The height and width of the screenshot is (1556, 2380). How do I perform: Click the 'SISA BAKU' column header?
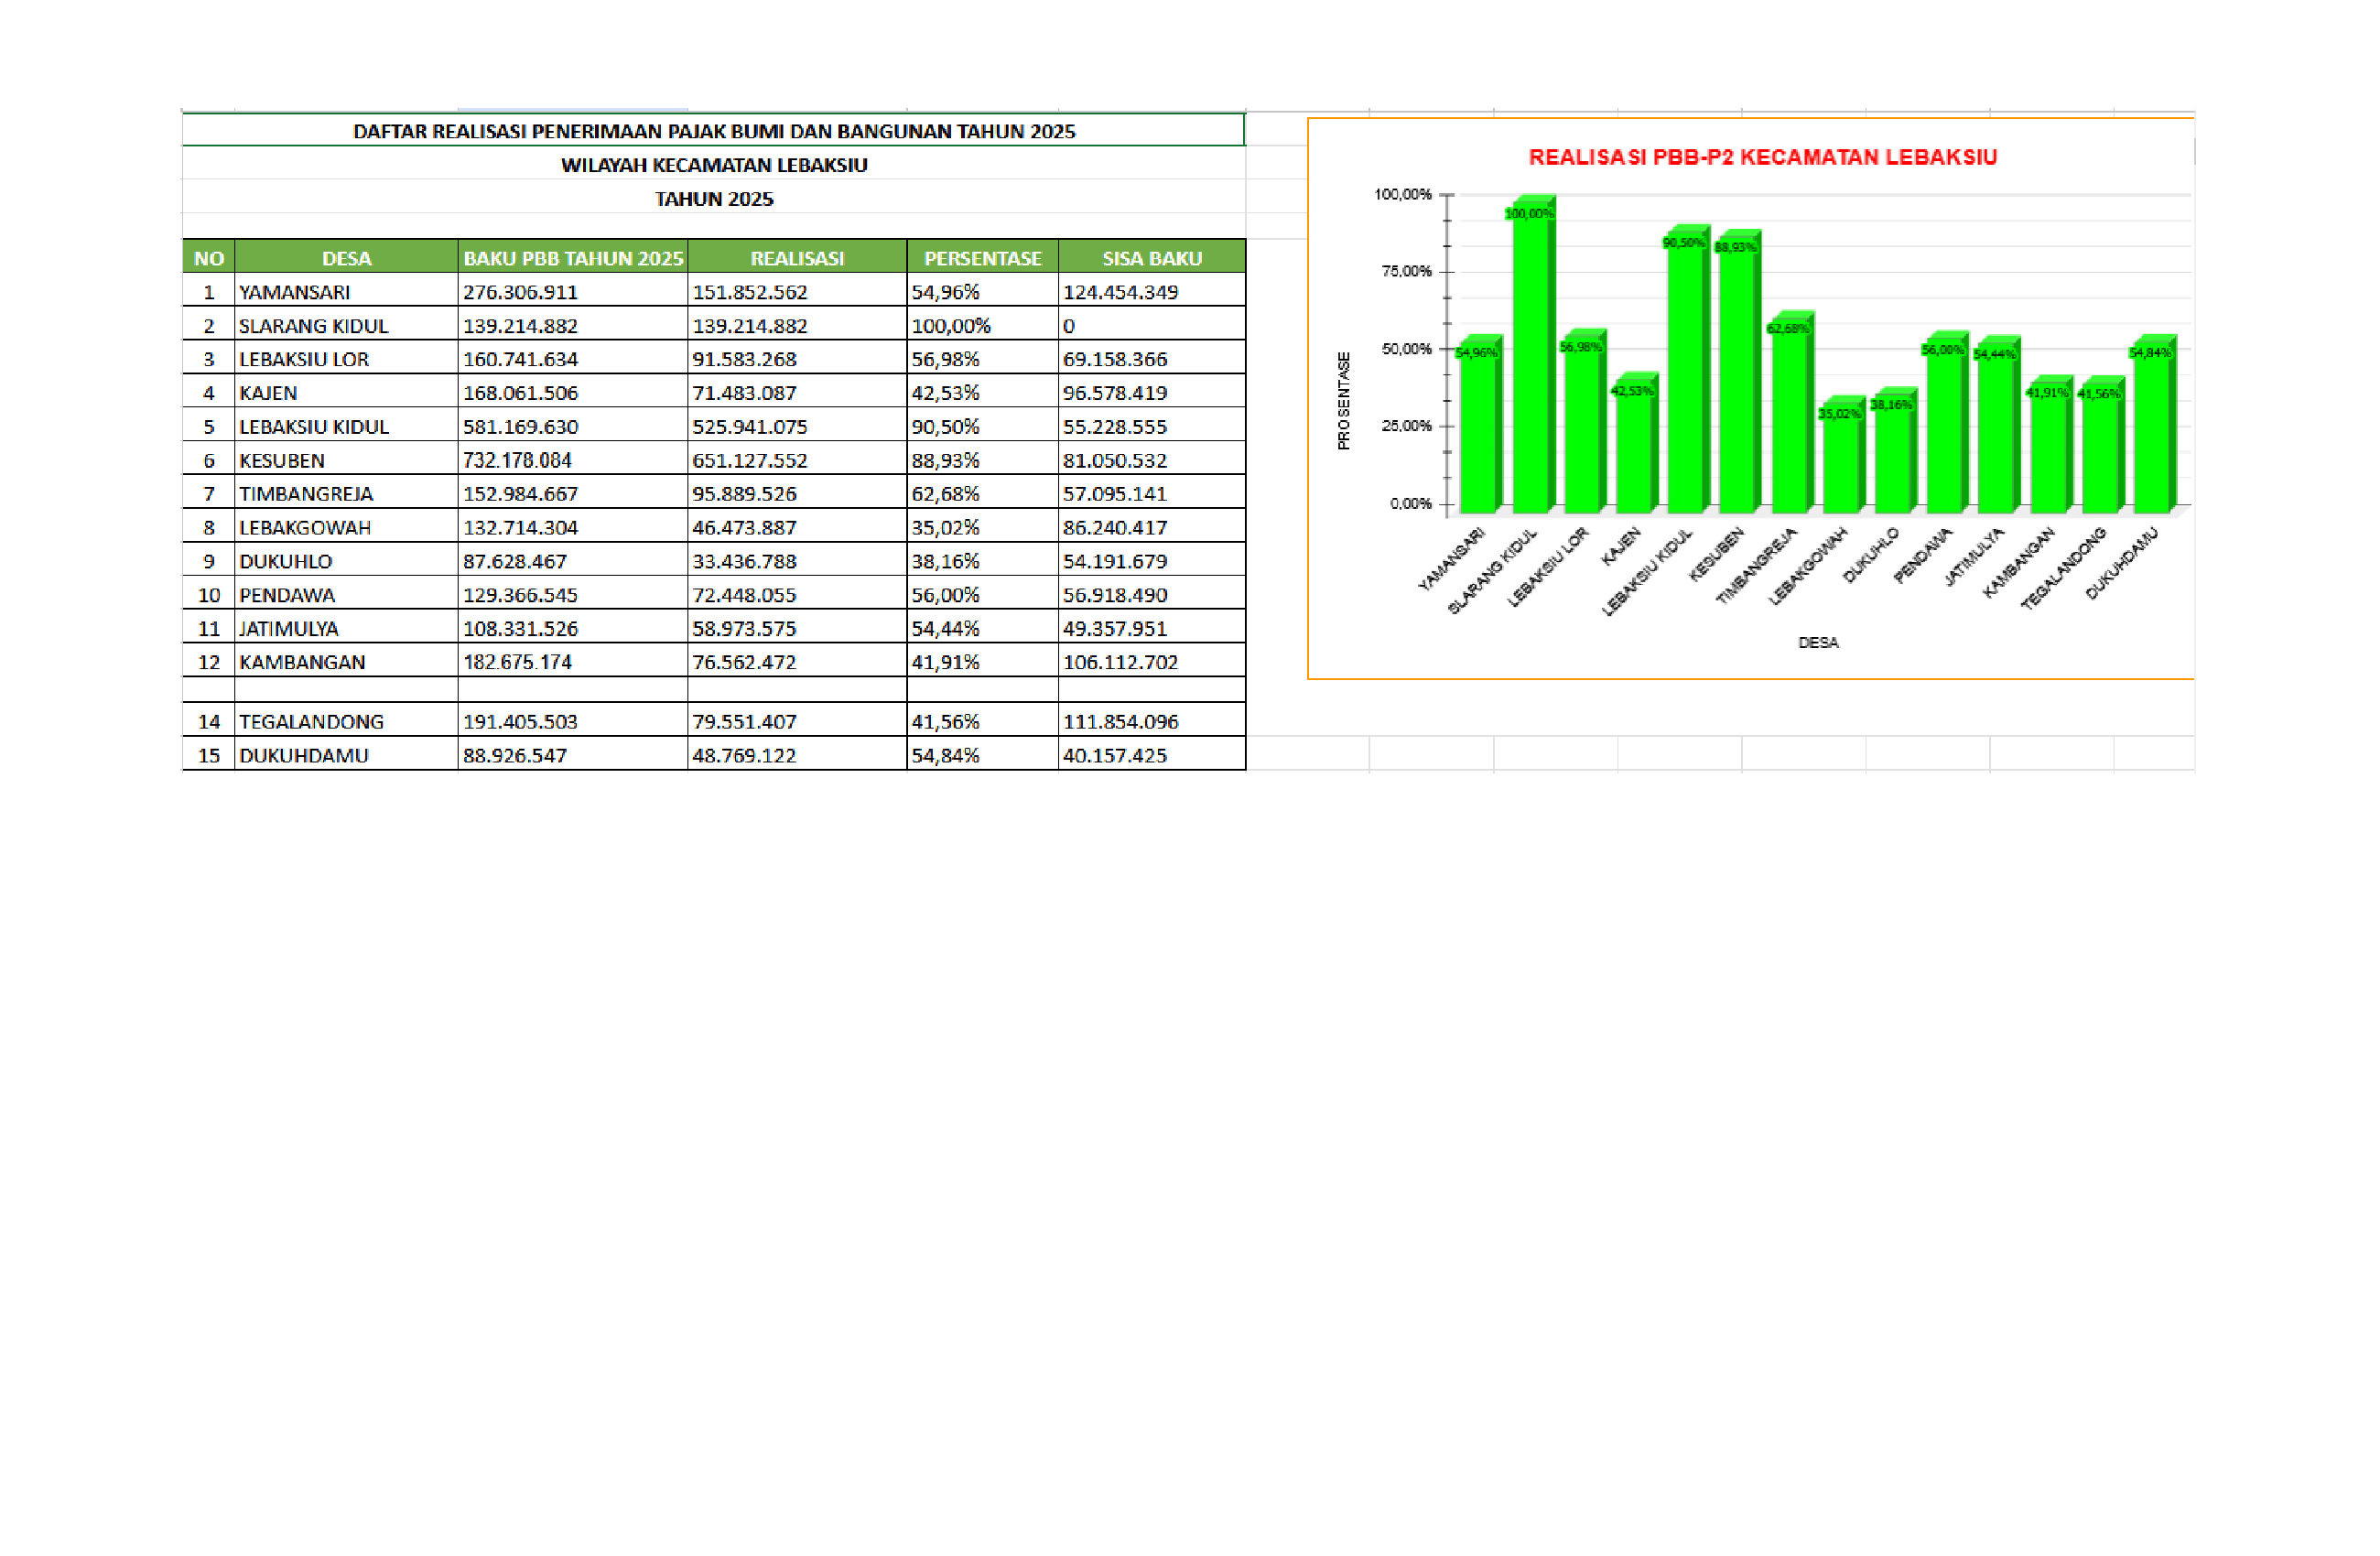click(x=1152, y=257)
